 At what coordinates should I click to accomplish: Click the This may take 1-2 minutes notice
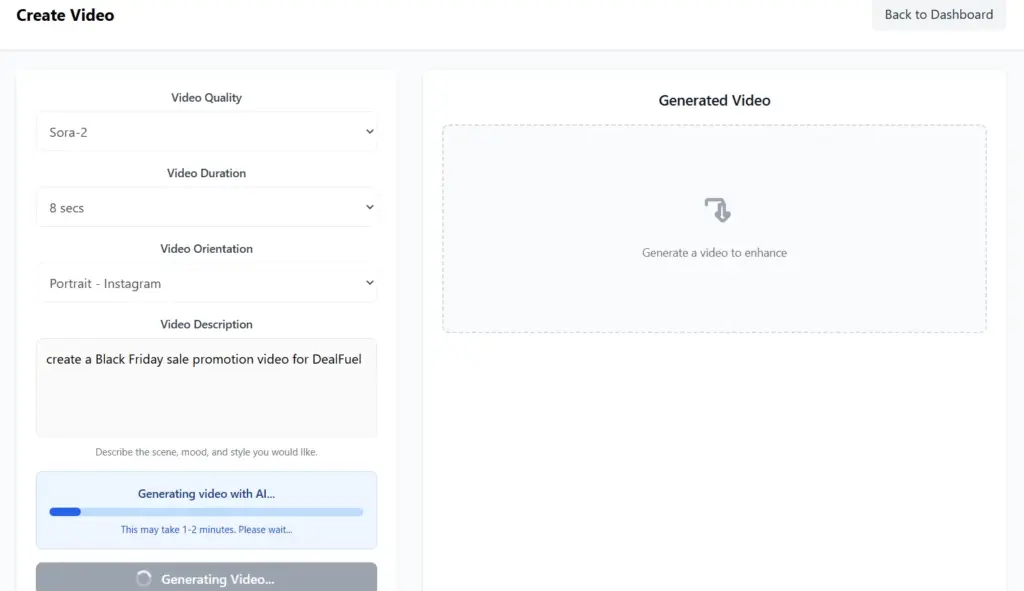click(x=206, y=528)
